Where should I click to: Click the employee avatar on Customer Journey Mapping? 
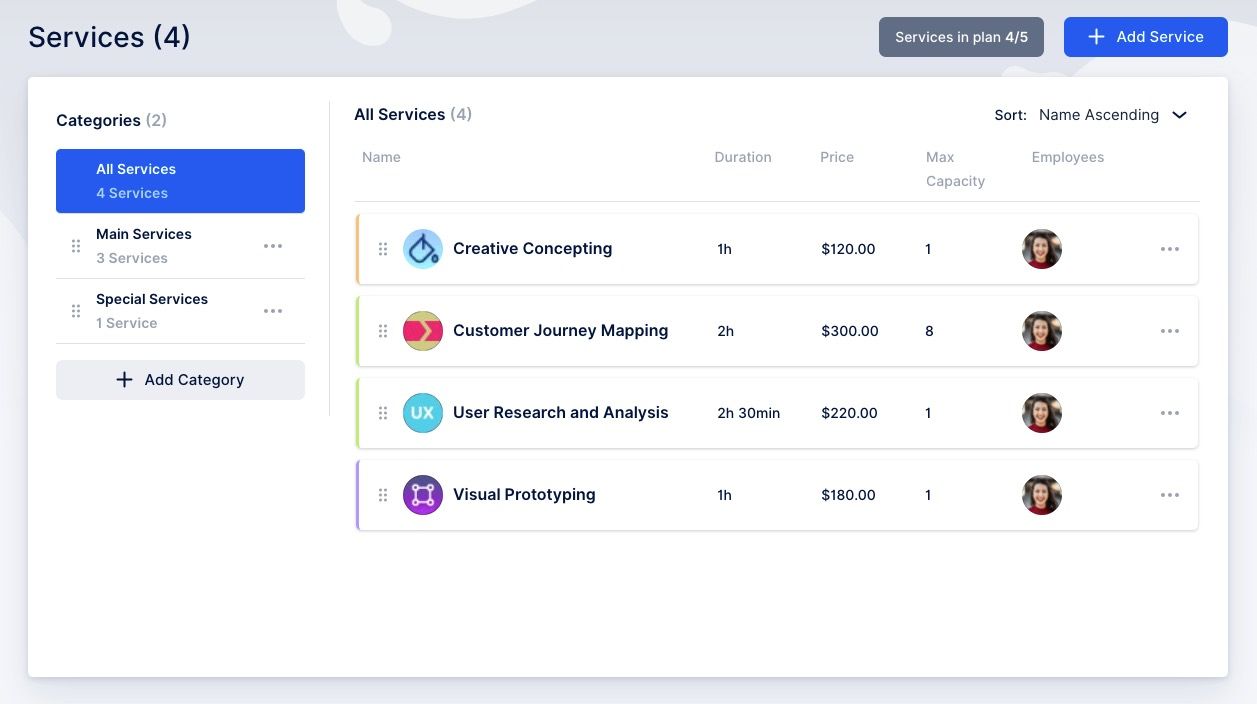[x=1041, y=330]
